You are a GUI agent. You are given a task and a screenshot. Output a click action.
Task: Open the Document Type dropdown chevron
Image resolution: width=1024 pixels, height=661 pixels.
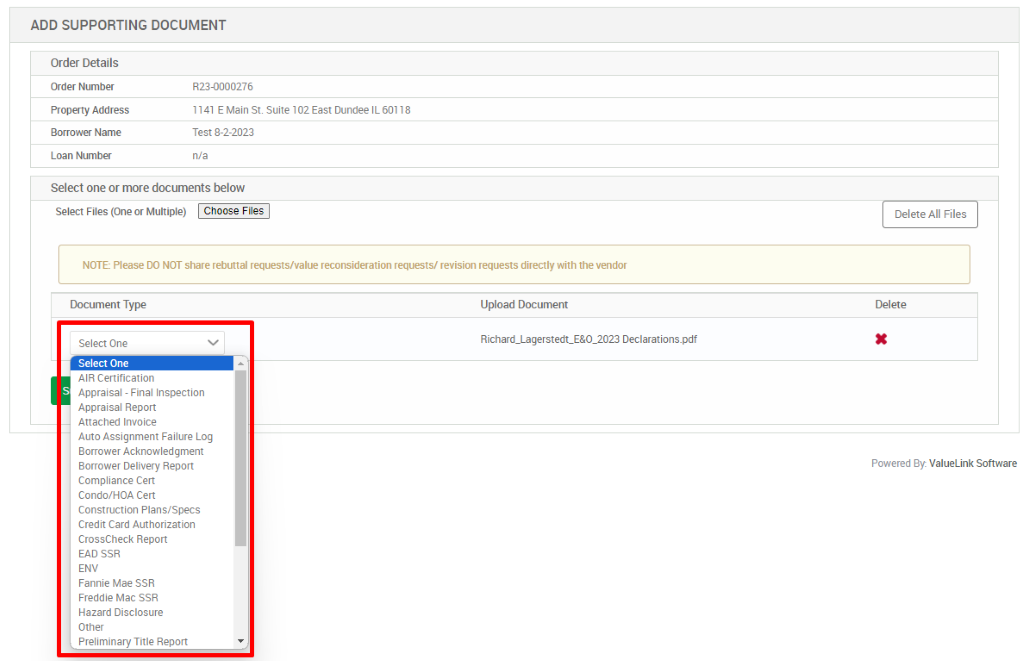click(x=213, y=342)
